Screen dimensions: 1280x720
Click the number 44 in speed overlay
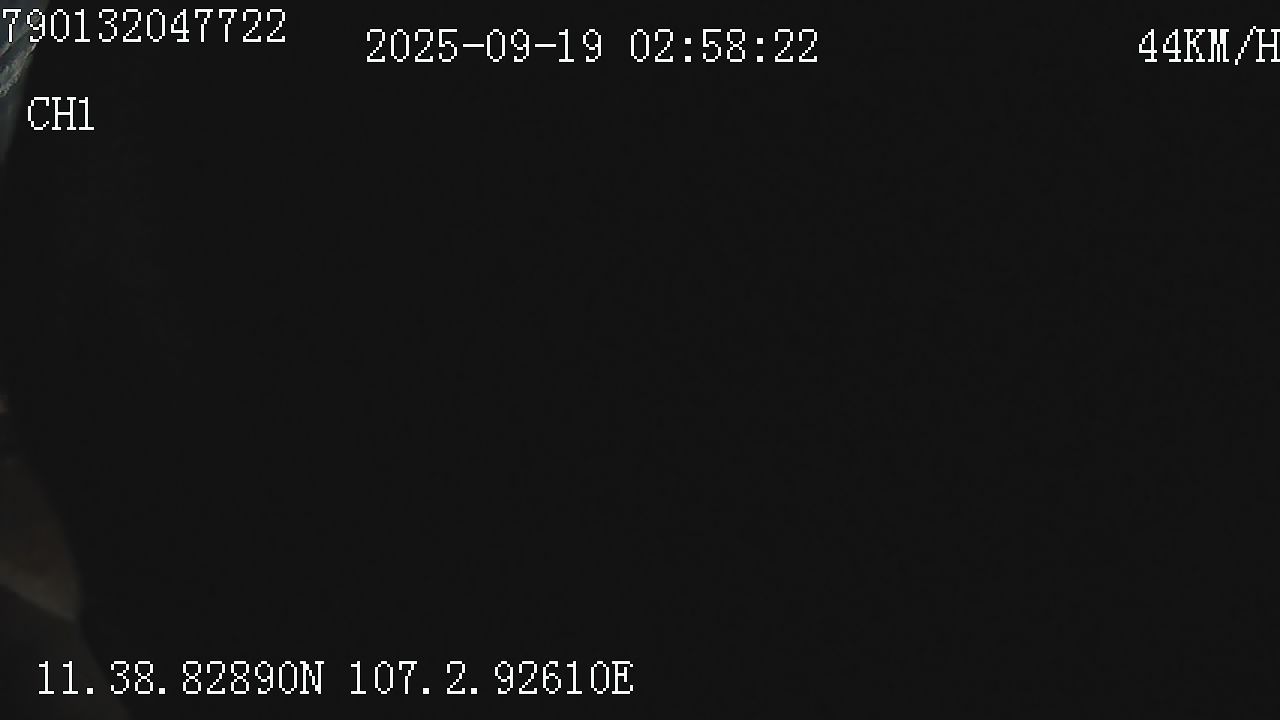(x=1161, y=47)
